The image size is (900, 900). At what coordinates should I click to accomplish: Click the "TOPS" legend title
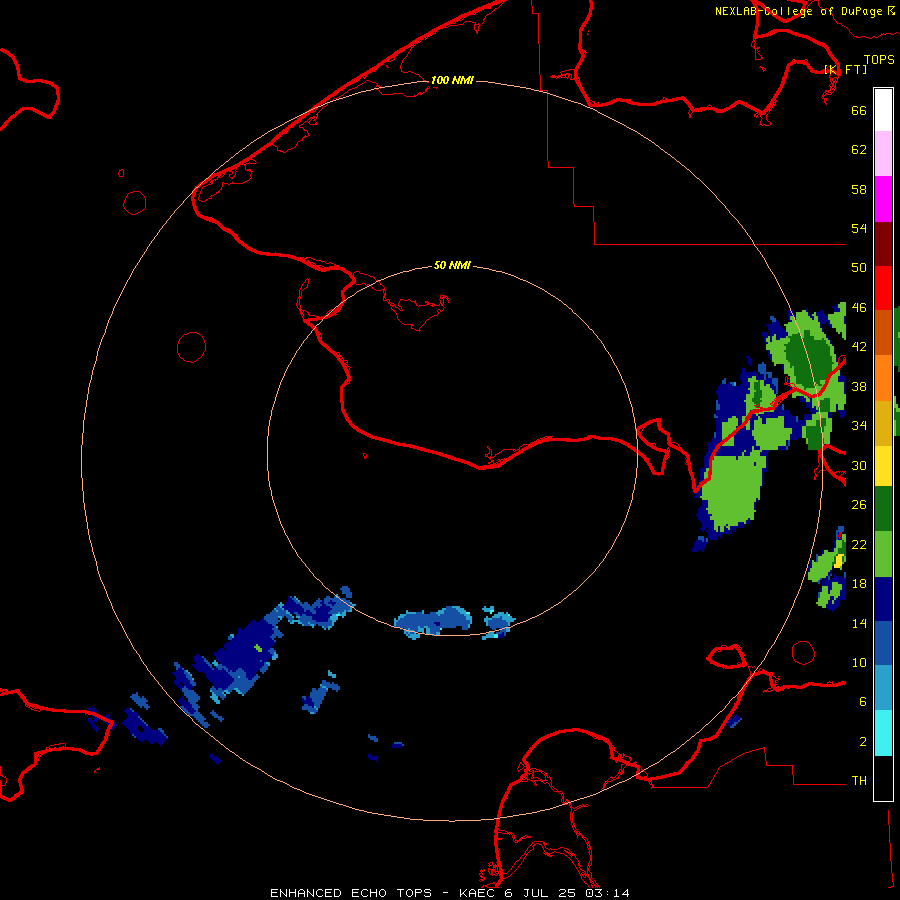coord(879,60)
